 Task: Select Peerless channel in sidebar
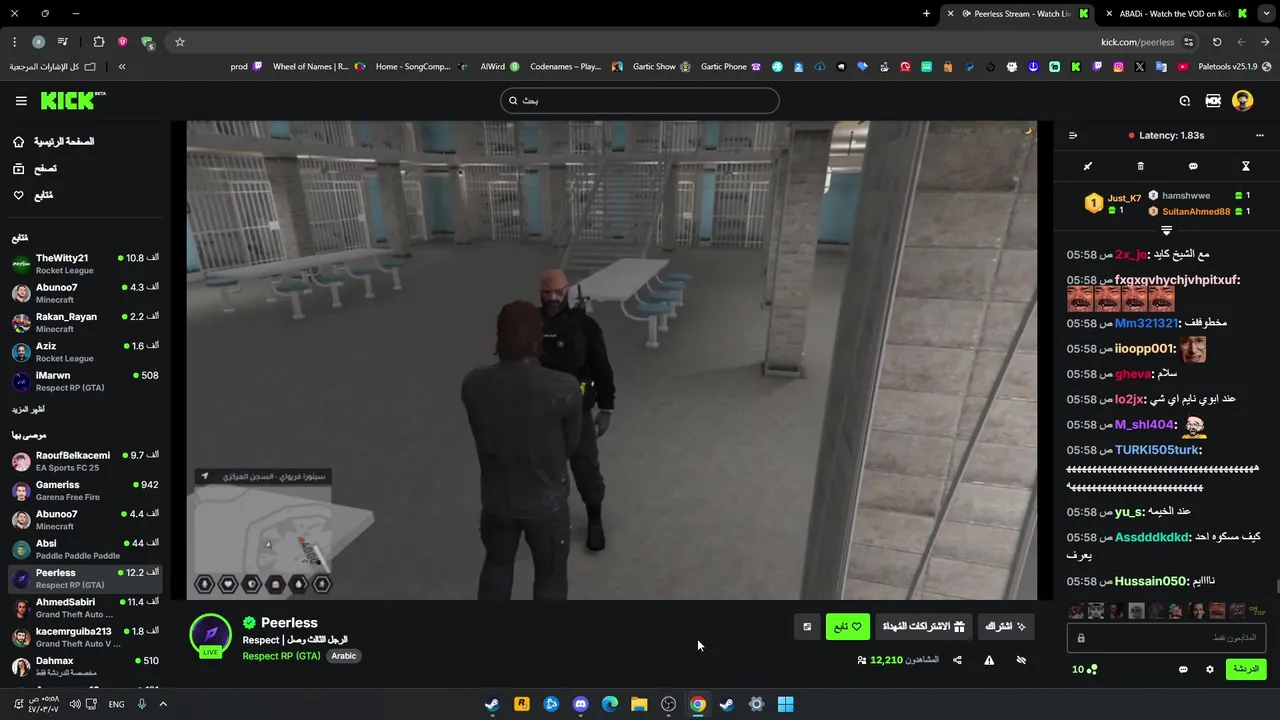(85, 578)
